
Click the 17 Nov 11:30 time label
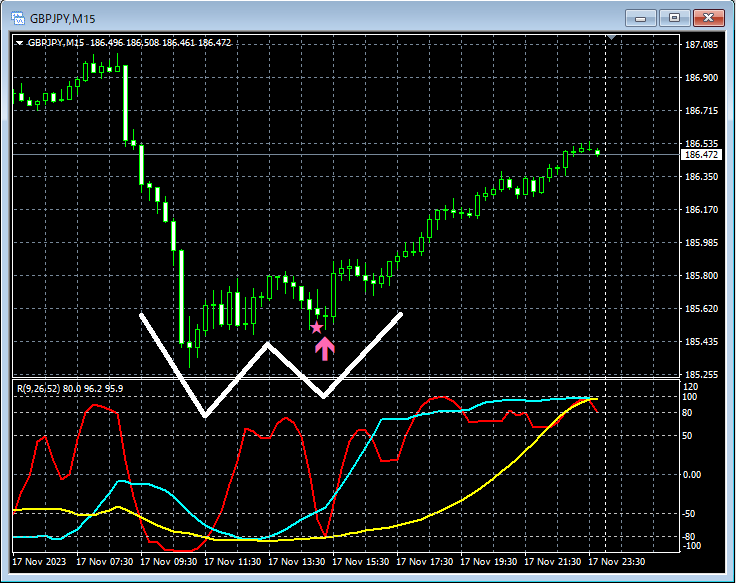[x=233, y=562]
